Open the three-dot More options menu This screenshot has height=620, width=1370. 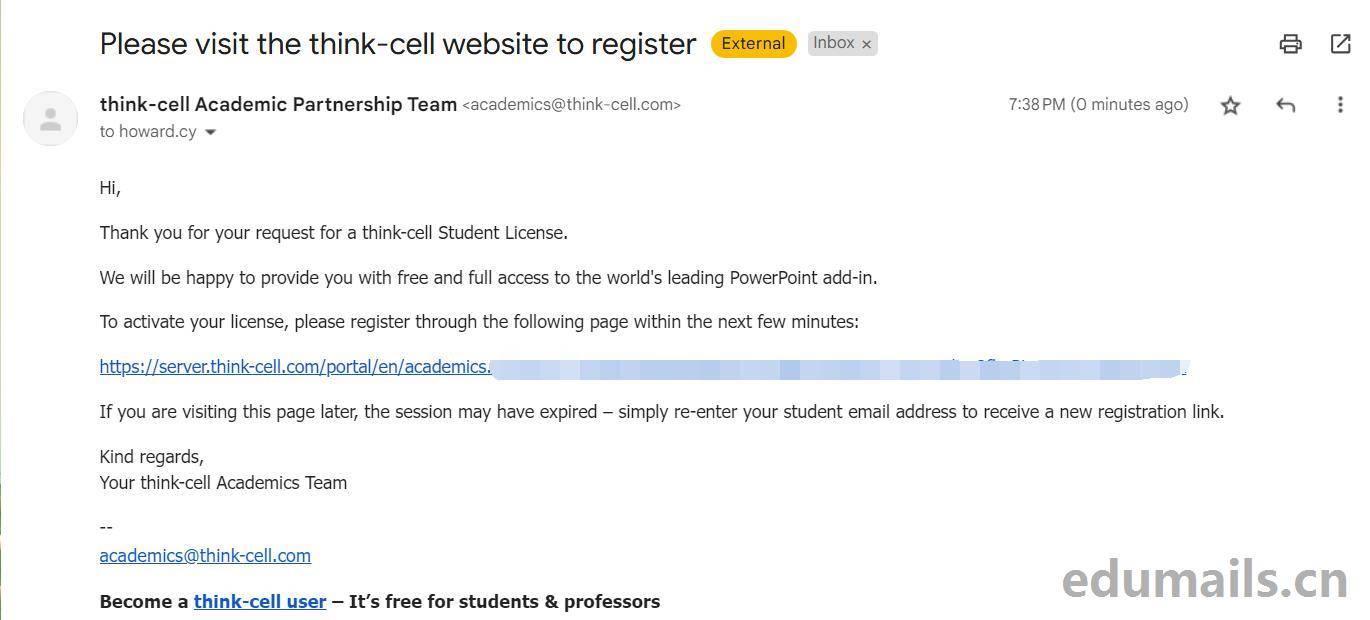[x=1340, y=105]
